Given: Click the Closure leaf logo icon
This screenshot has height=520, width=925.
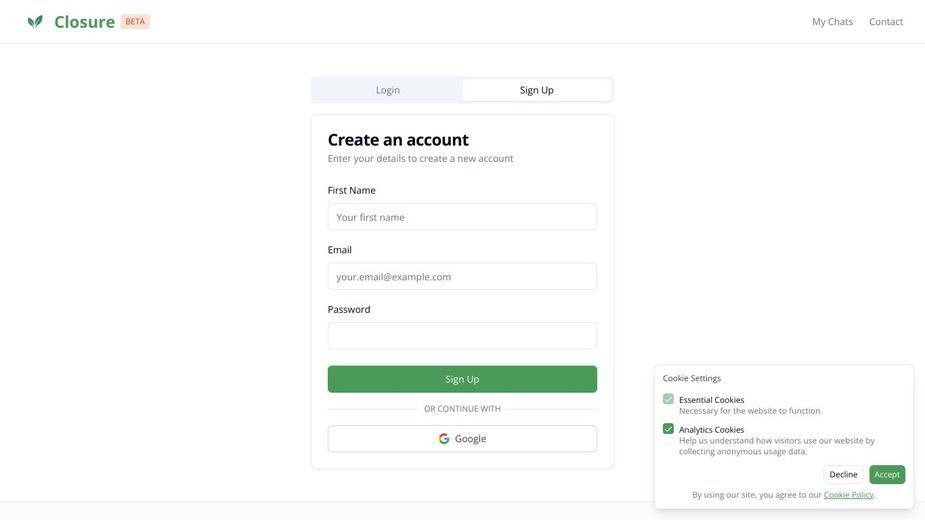Looking at the screenshot, I should (35, 22).
